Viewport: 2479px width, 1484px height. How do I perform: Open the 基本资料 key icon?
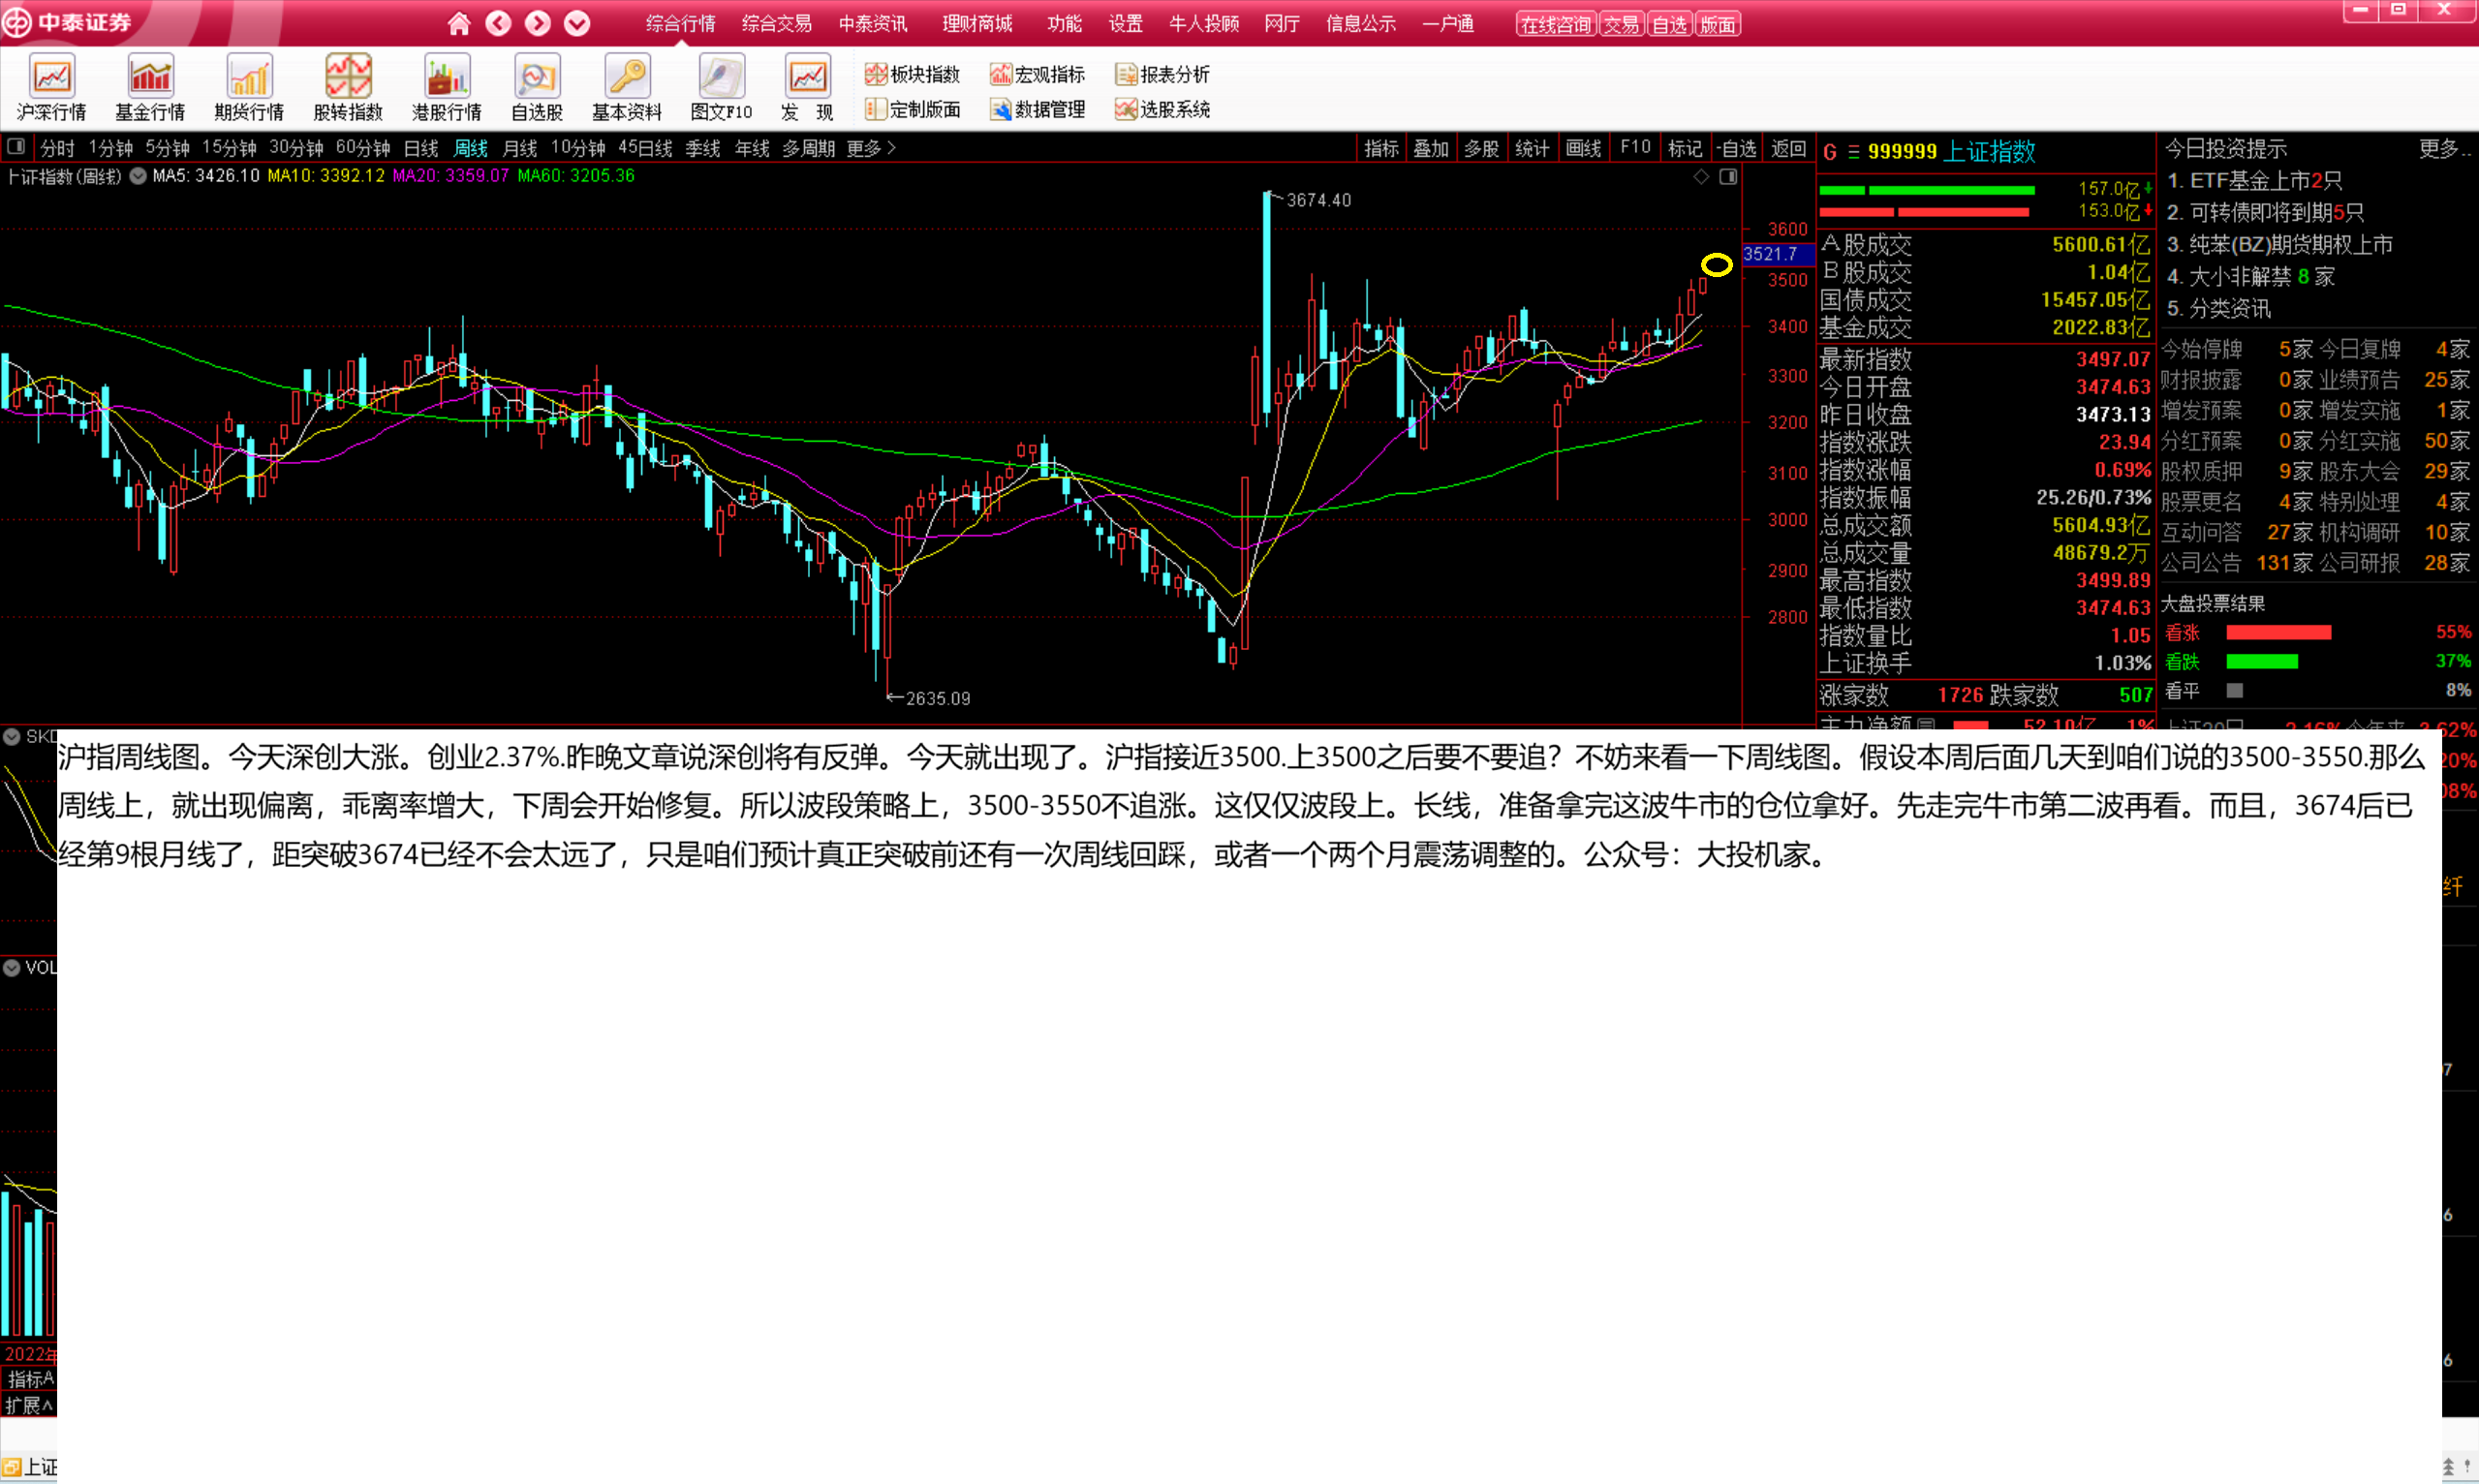(627, 87)
